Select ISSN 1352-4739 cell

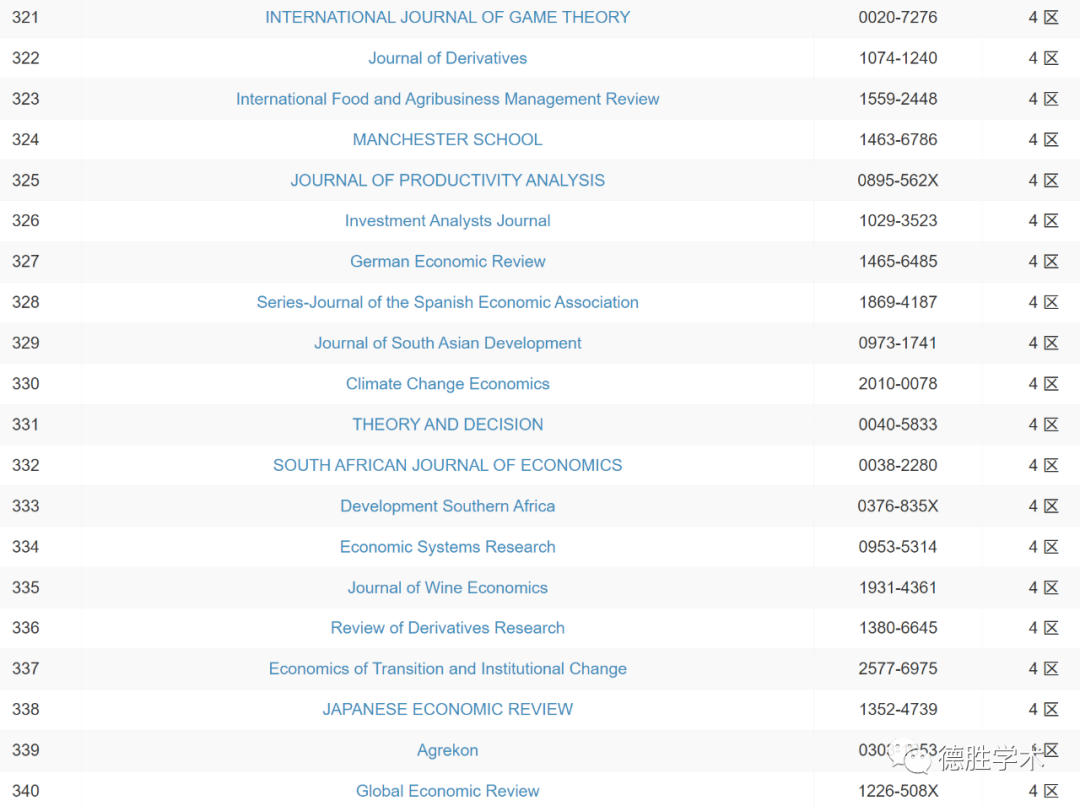pyautogui.click(x=897, y=709)
